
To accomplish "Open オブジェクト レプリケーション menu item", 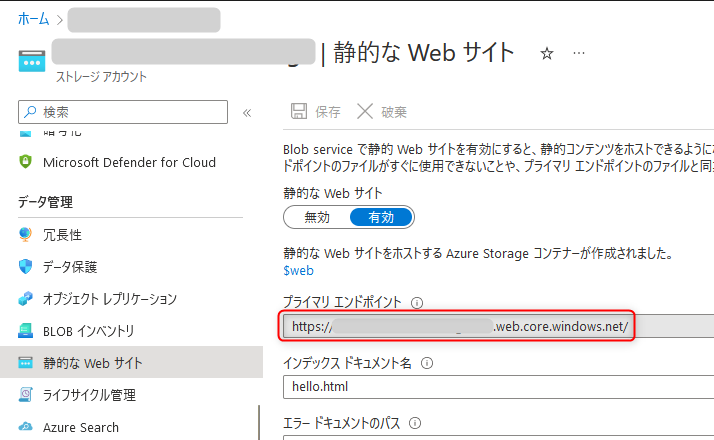I will pos(110,299).
